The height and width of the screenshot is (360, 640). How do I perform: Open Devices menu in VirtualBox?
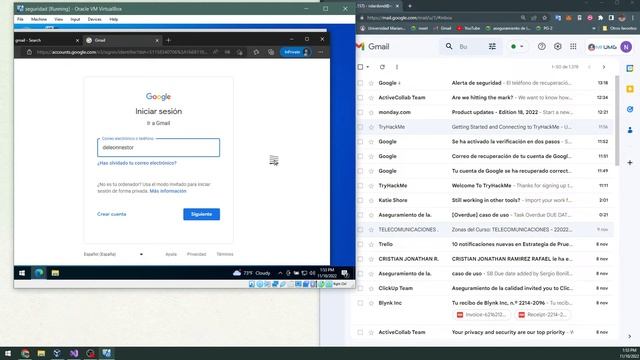pos(94,19)
